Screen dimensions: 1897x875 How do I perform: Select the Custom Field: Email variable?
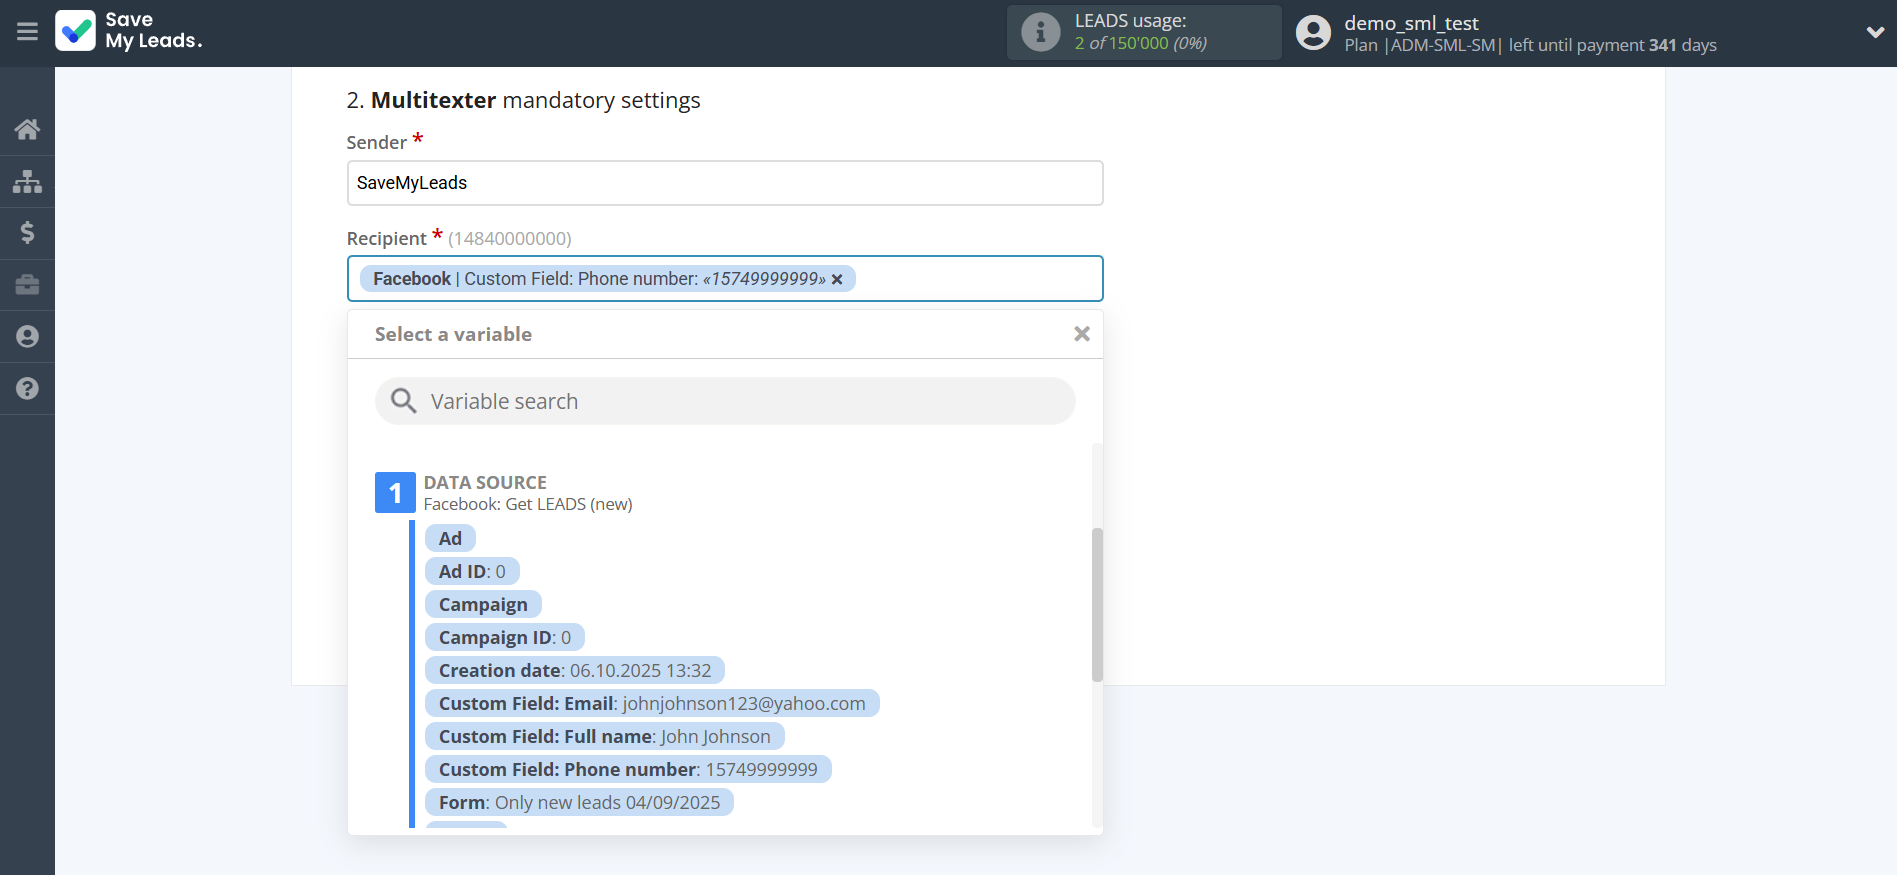pyautogui.click(x=651, y=704)
